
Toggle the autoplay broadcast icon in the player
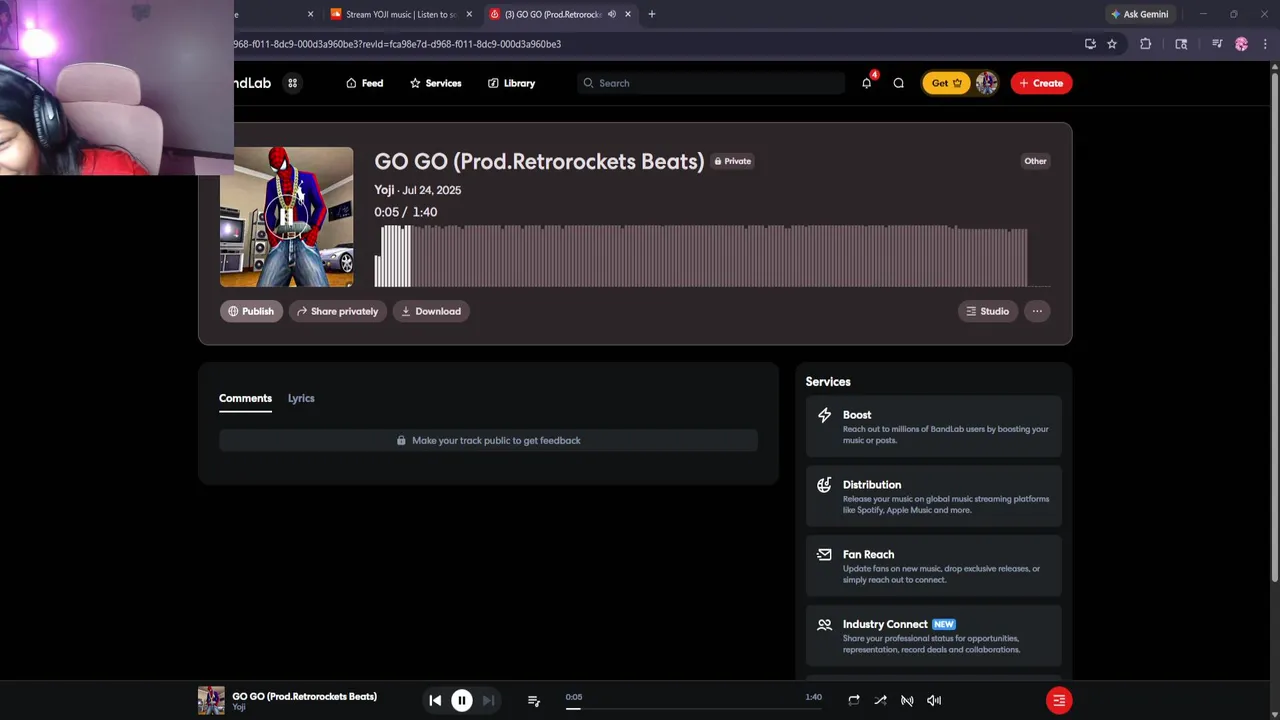[907, 701]
